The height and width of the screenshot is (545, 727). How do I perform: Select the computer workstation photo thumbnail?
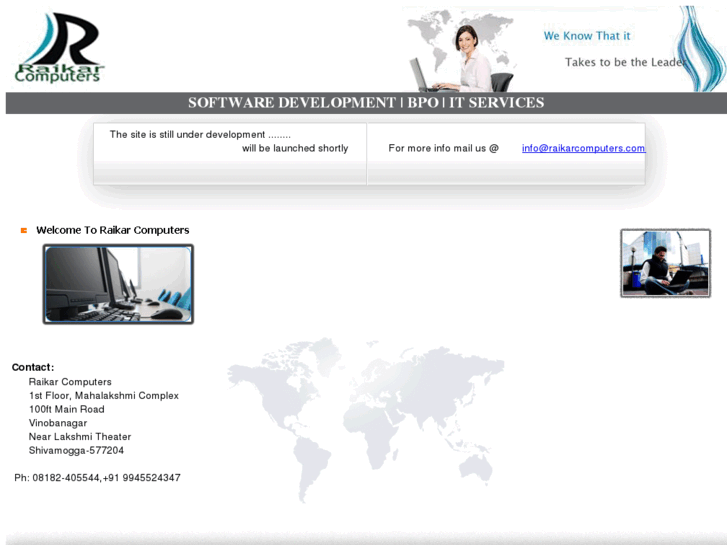(x=118, y=284)
